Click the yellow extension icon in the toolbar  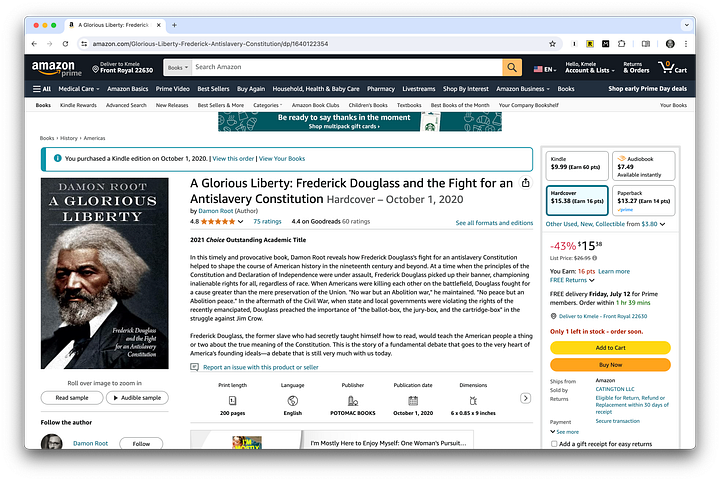point(590,44)
